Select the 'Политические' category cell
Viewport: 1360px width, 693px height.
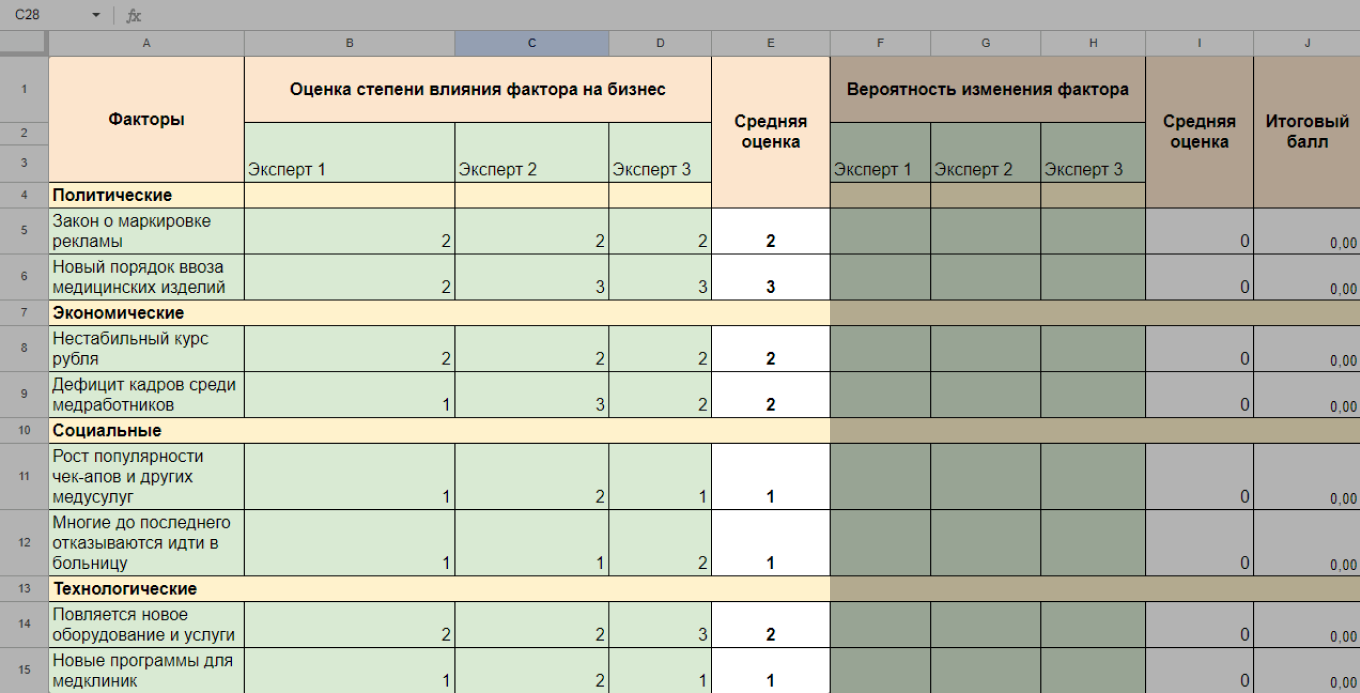click(146, 195)
